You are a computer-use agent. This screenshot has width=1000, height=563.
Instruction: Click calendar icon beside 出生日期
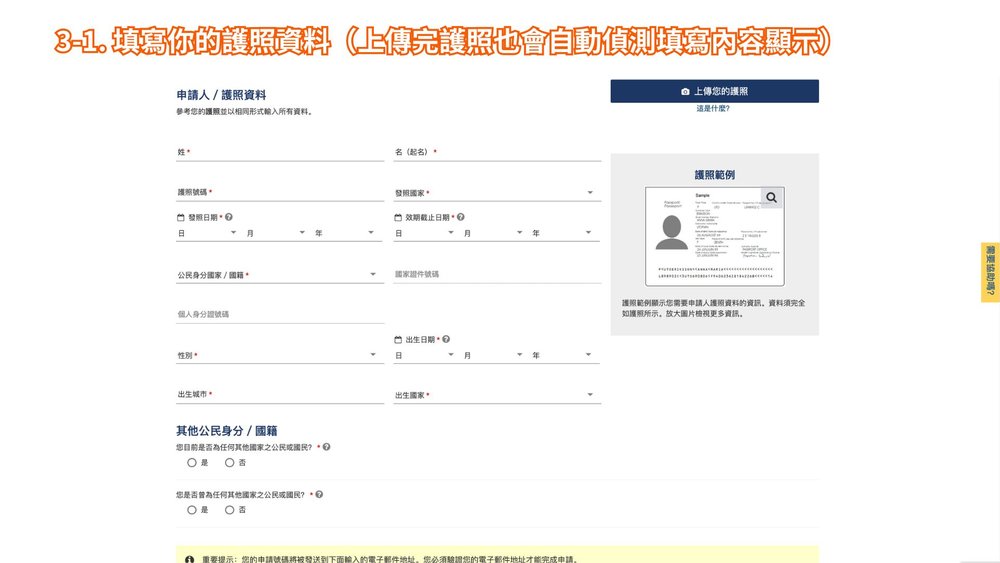point(398,340)
